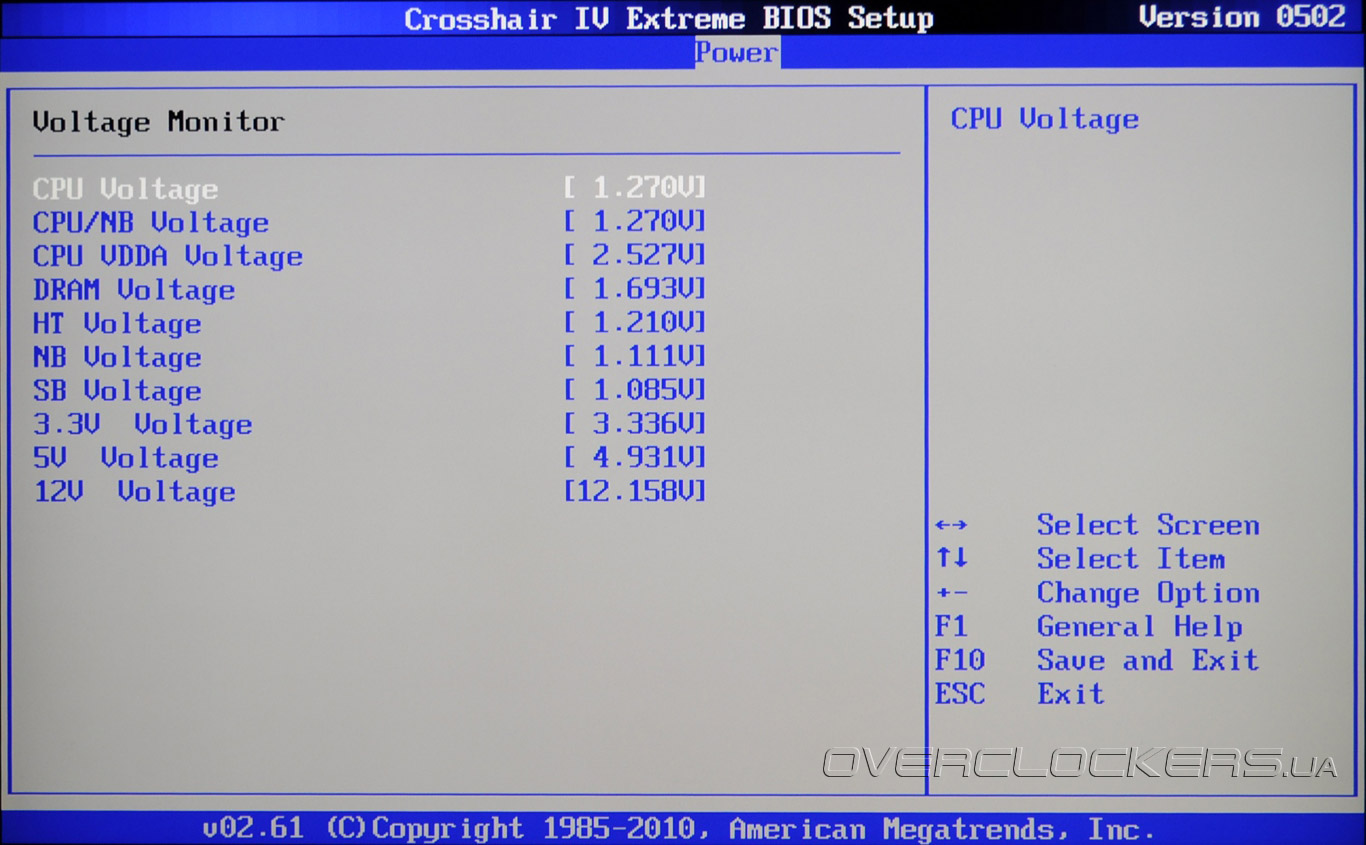The image size is (1366, 845).
Task: Click the F1 key label
Action: tap(951, 627)
